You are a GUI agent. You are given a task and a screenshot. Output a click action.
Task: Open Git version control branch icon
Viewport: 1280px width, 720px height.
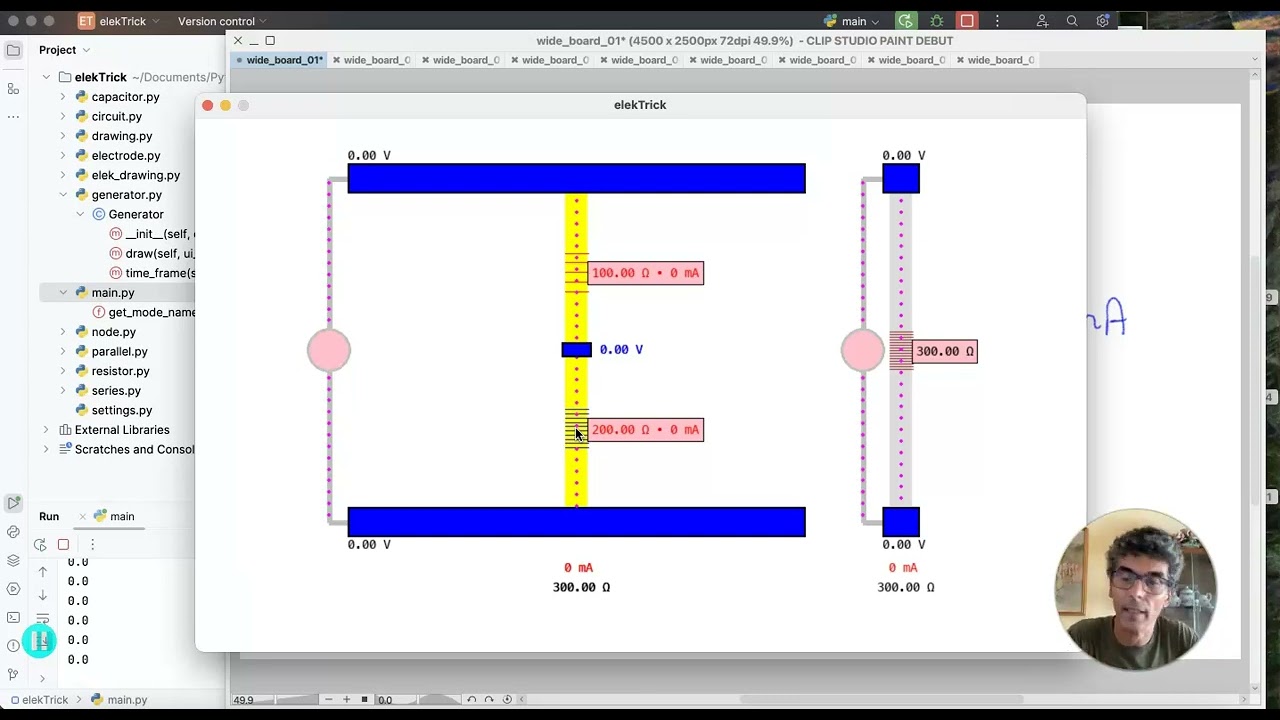(13, 674)
